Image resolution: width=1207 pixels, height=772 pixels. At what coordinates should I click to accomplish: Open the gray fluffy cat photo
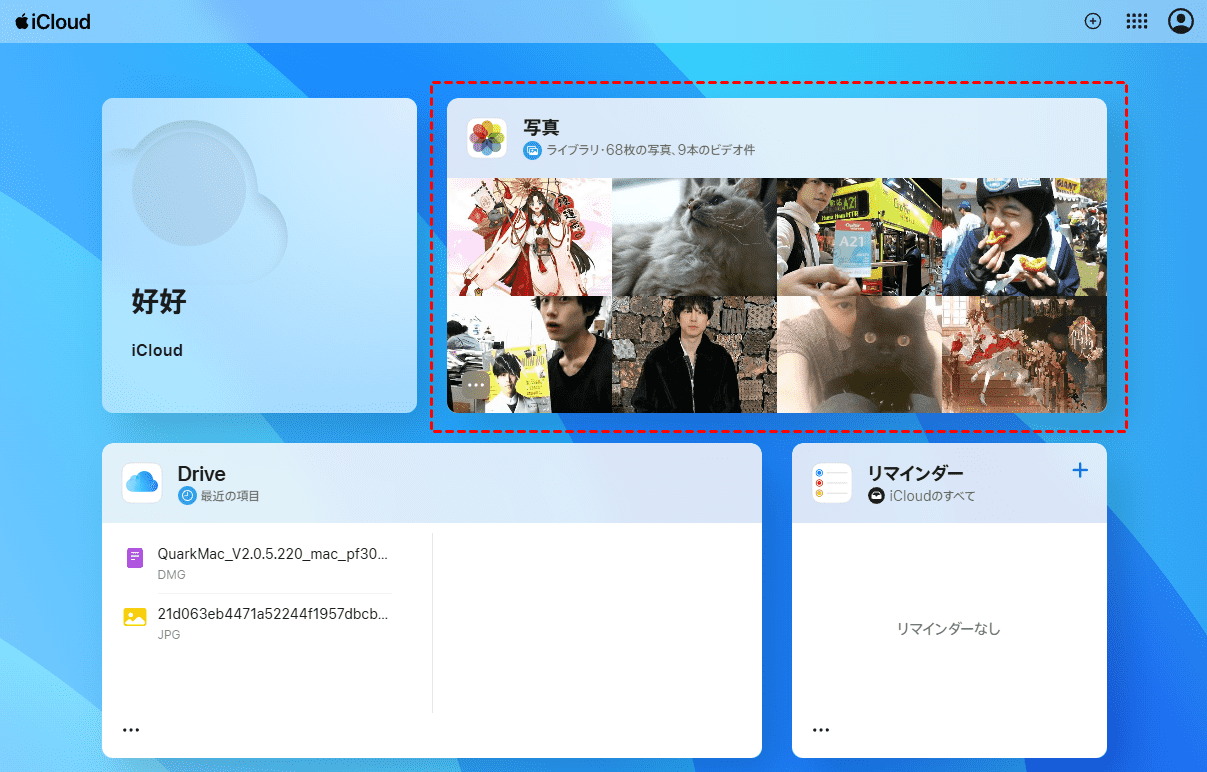tap(694, 237)
